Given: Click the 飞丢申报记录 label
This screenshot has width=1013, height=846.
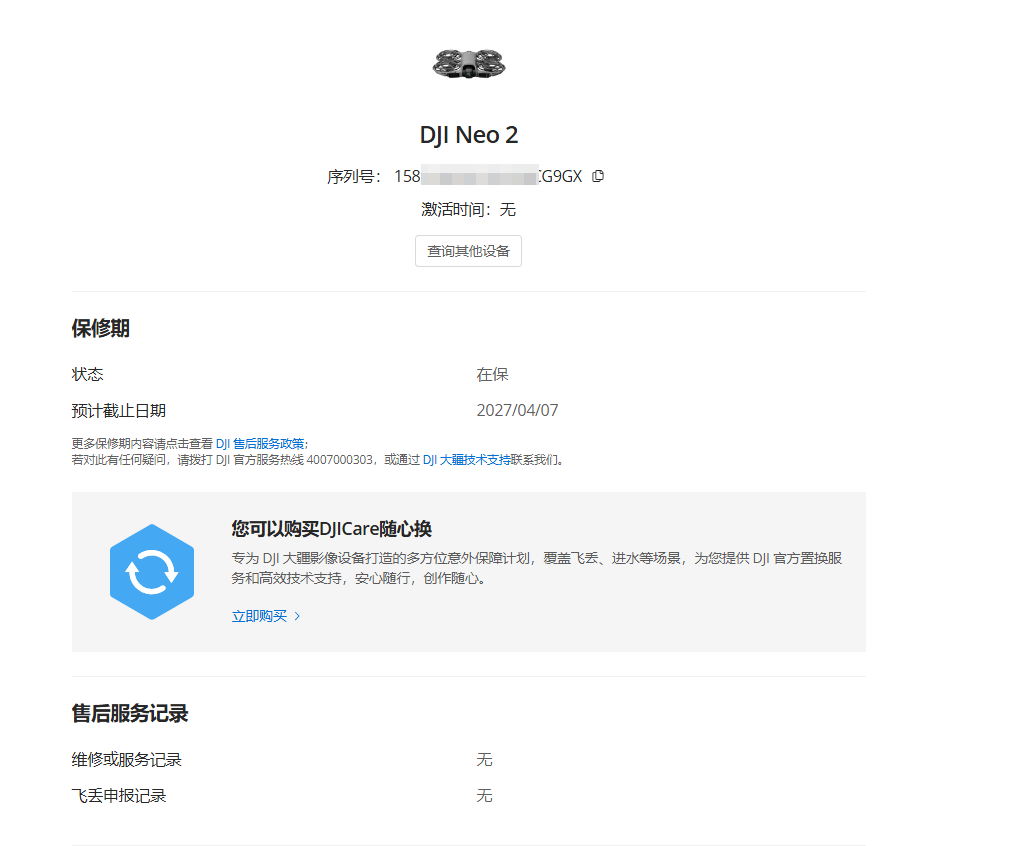Looking at the screenshot, I should [x=119, y=796].
